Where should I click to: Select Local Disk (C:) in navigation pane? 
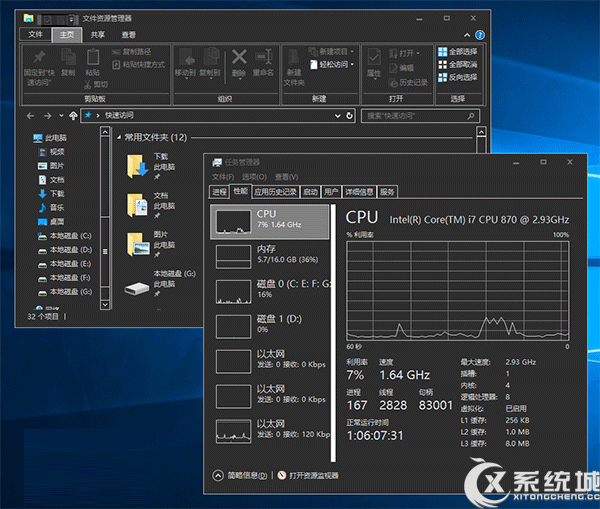click(65, 236)
